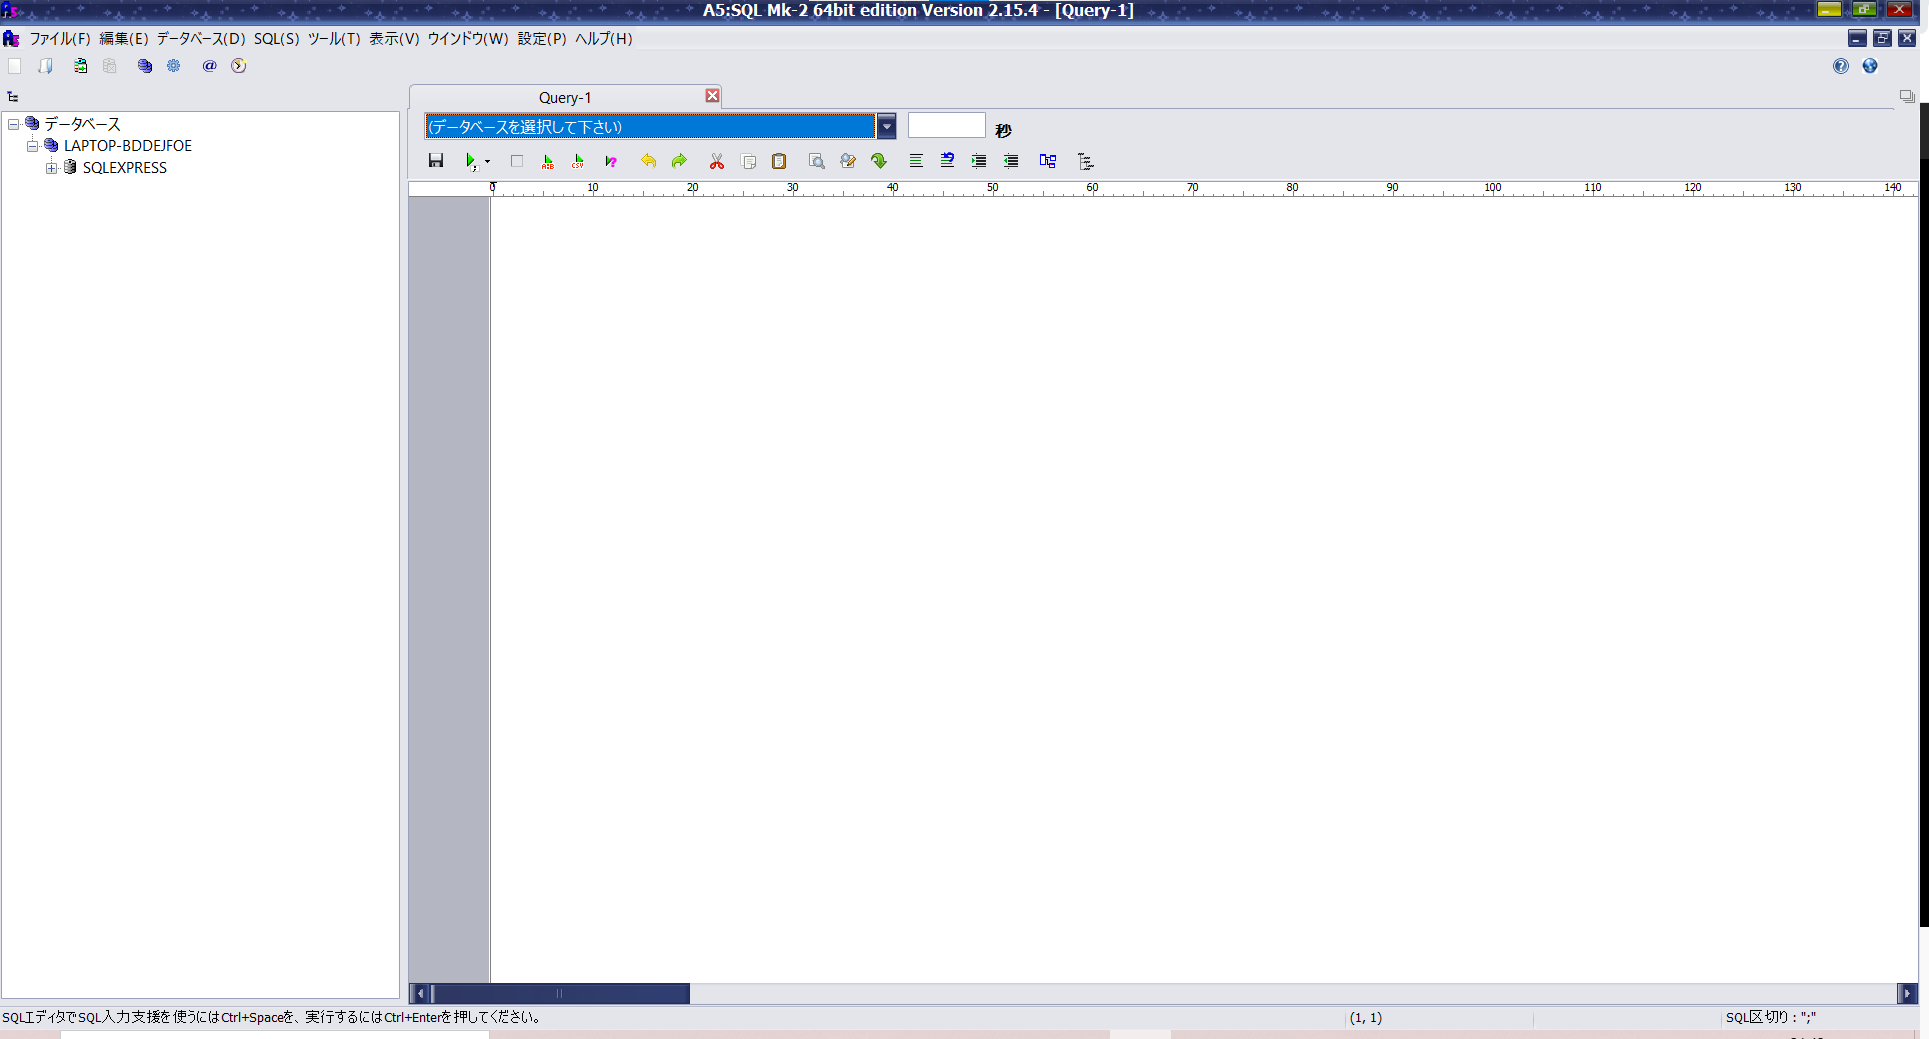The height and width of the screenshot is (1039, 1929).
Task: Click the explain plan icon with question mark
Action: pyautogui.click(x=611, y=161)
